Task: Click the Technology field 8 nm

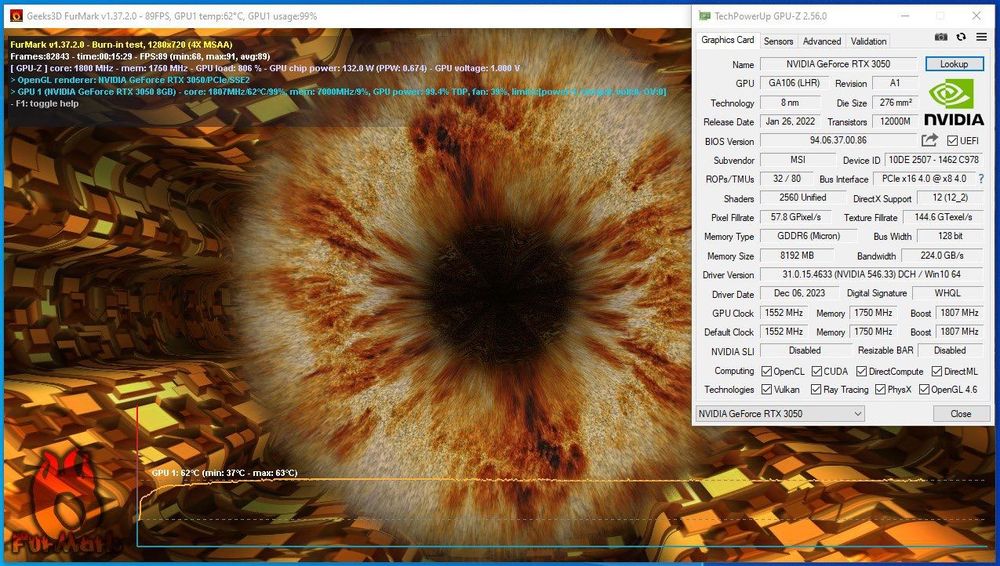Action: [x=790, y=102]
